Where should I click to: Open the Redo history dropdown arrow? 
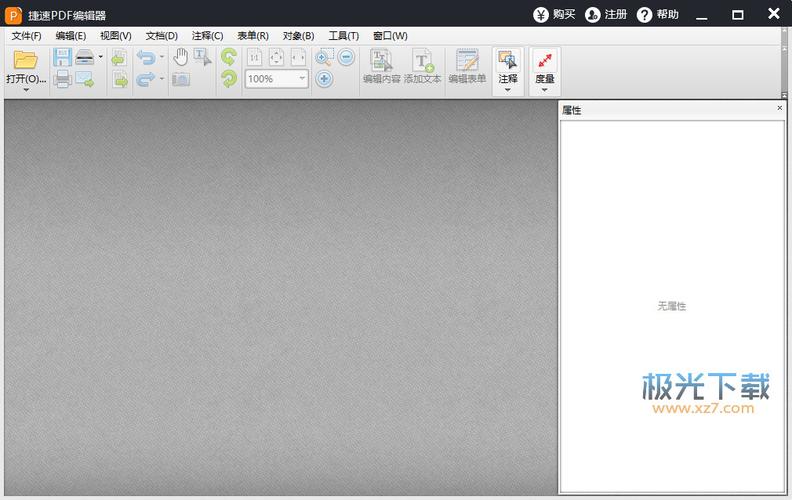point(162,78)
